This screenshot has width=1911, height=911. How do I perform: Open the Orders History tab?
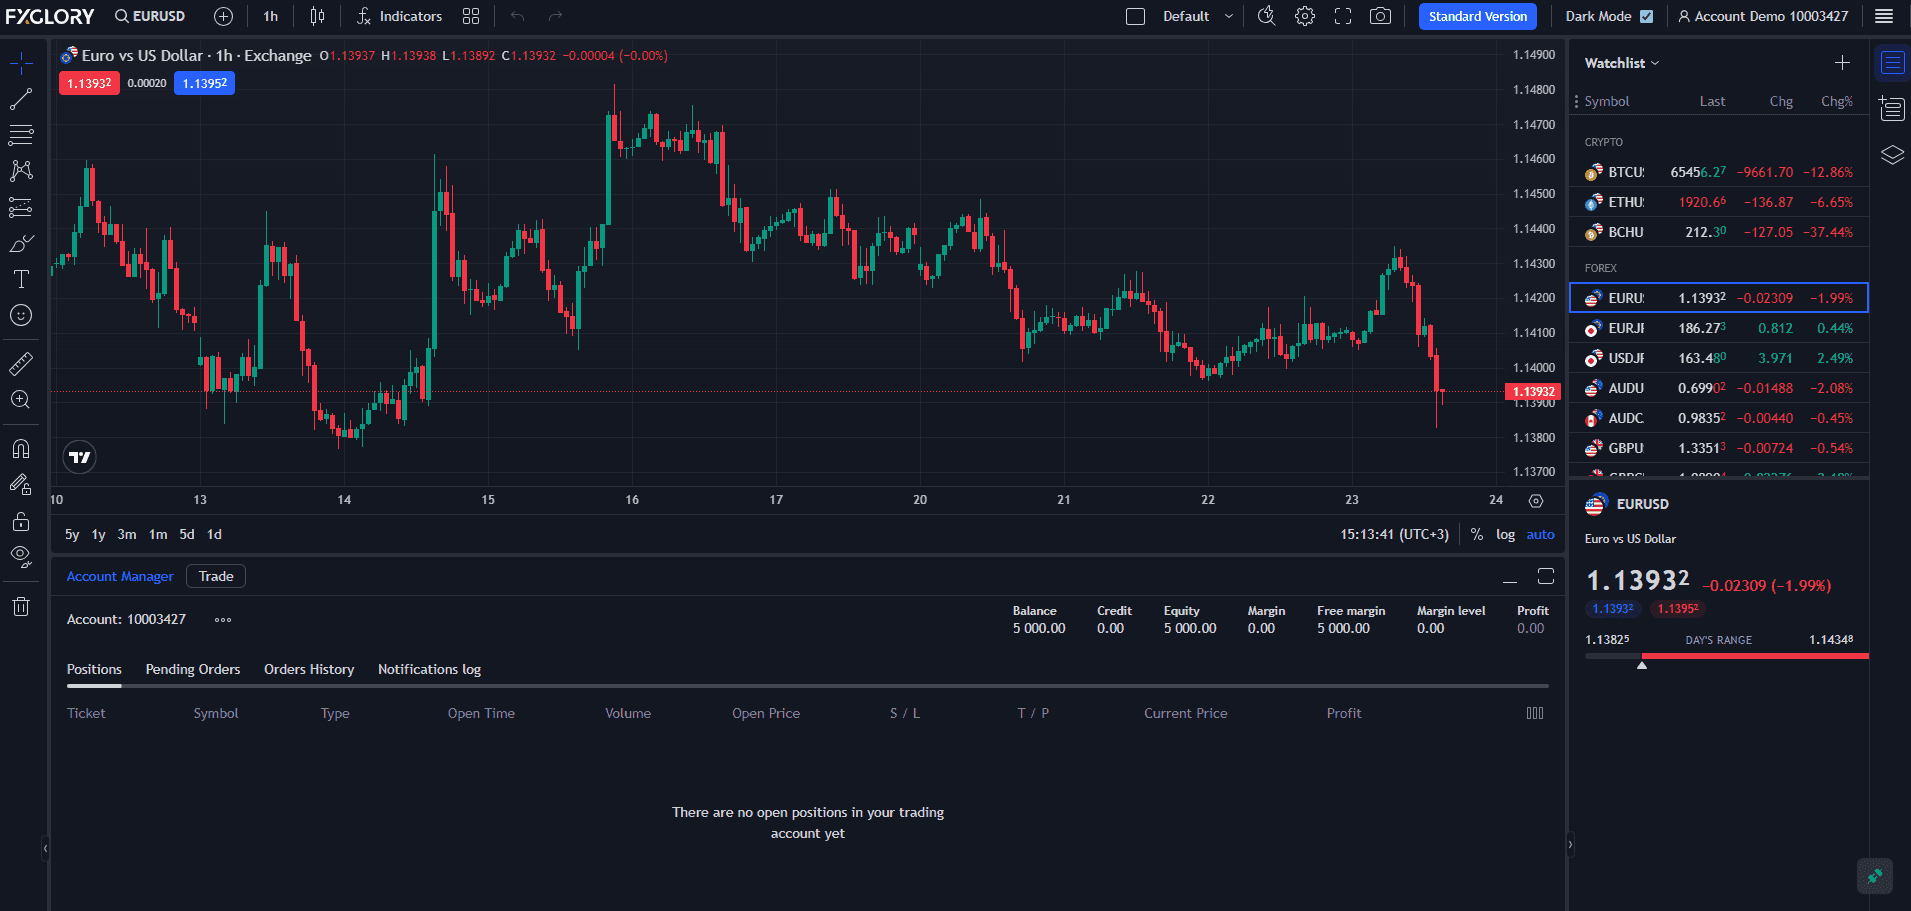pos(309,670)
